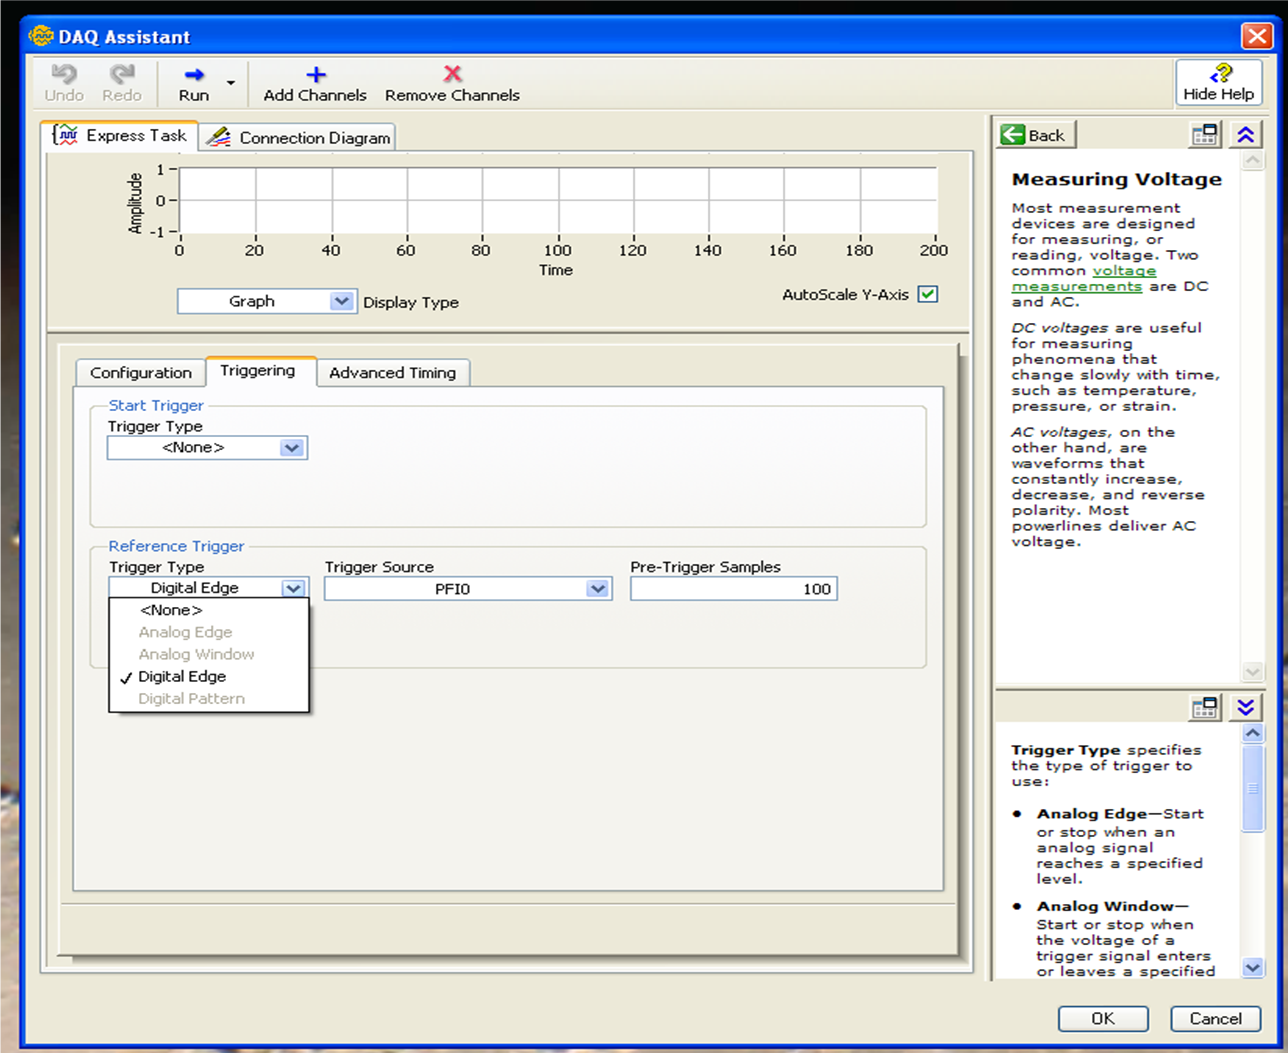
Task: Click the Start Trigger group label
Action: [156, 405]
